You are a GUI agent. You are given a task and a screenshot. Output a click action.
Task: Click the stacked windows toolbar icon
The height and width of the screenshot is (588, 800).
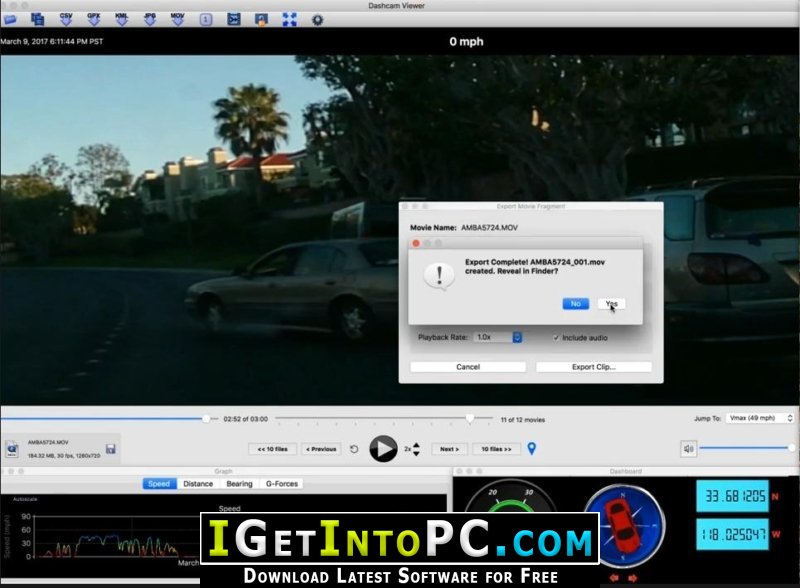click(x=38, y=20)
